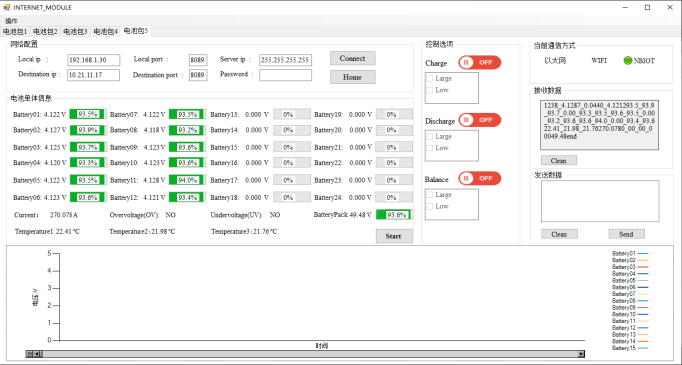Check the Low box under Charge

coord(430,90)
